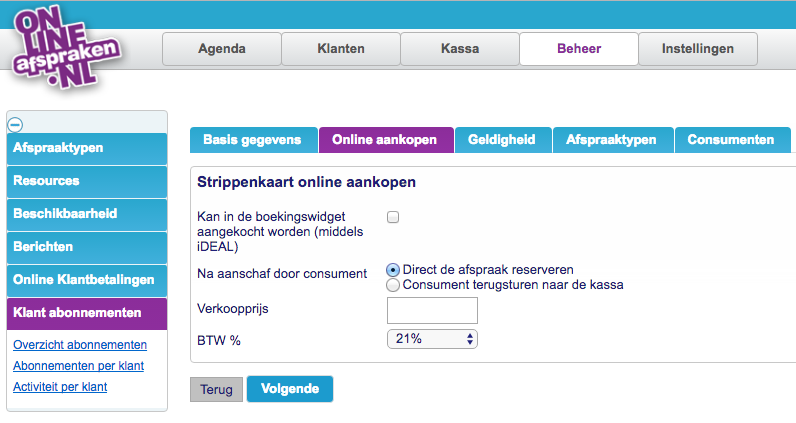This screenshot has width=796, height=423.
Task: Click the Terug button
Action: pos(216,389)
